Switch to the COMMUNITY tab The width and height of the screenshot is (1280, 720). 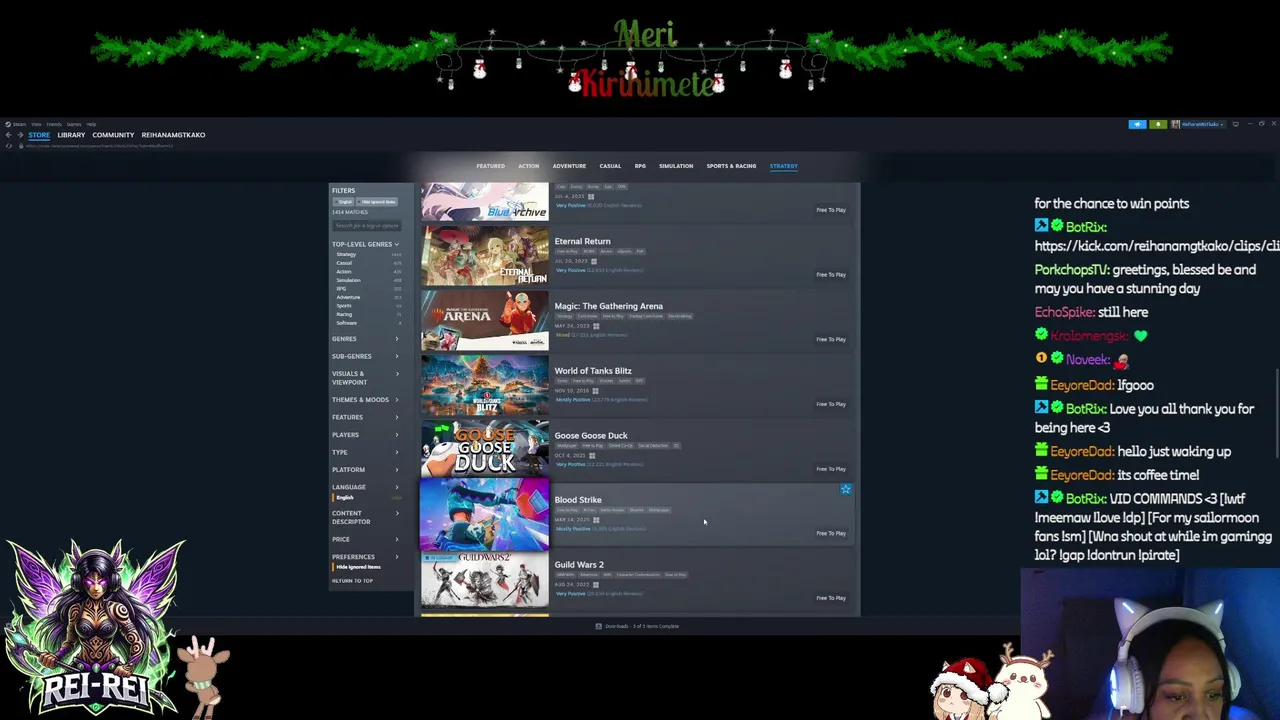[x=113, y=135]
